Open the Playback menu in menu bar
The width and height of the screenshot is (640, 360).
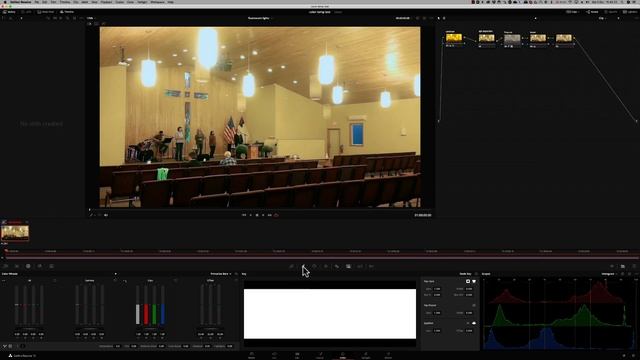(x=106, y=2)
